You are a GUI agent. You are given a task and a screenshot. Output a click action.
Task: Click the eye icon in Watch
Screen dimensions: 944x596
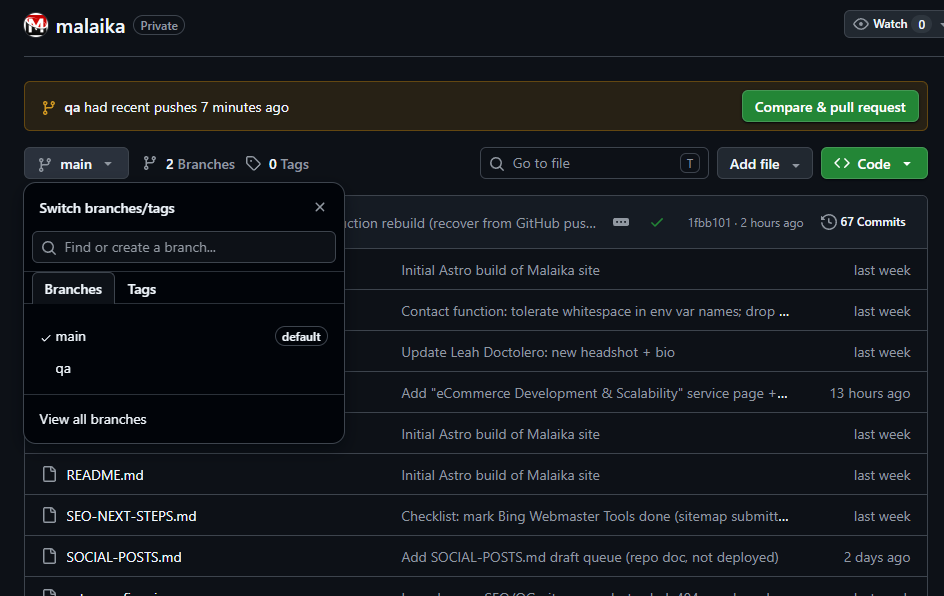tap(861, 24)
